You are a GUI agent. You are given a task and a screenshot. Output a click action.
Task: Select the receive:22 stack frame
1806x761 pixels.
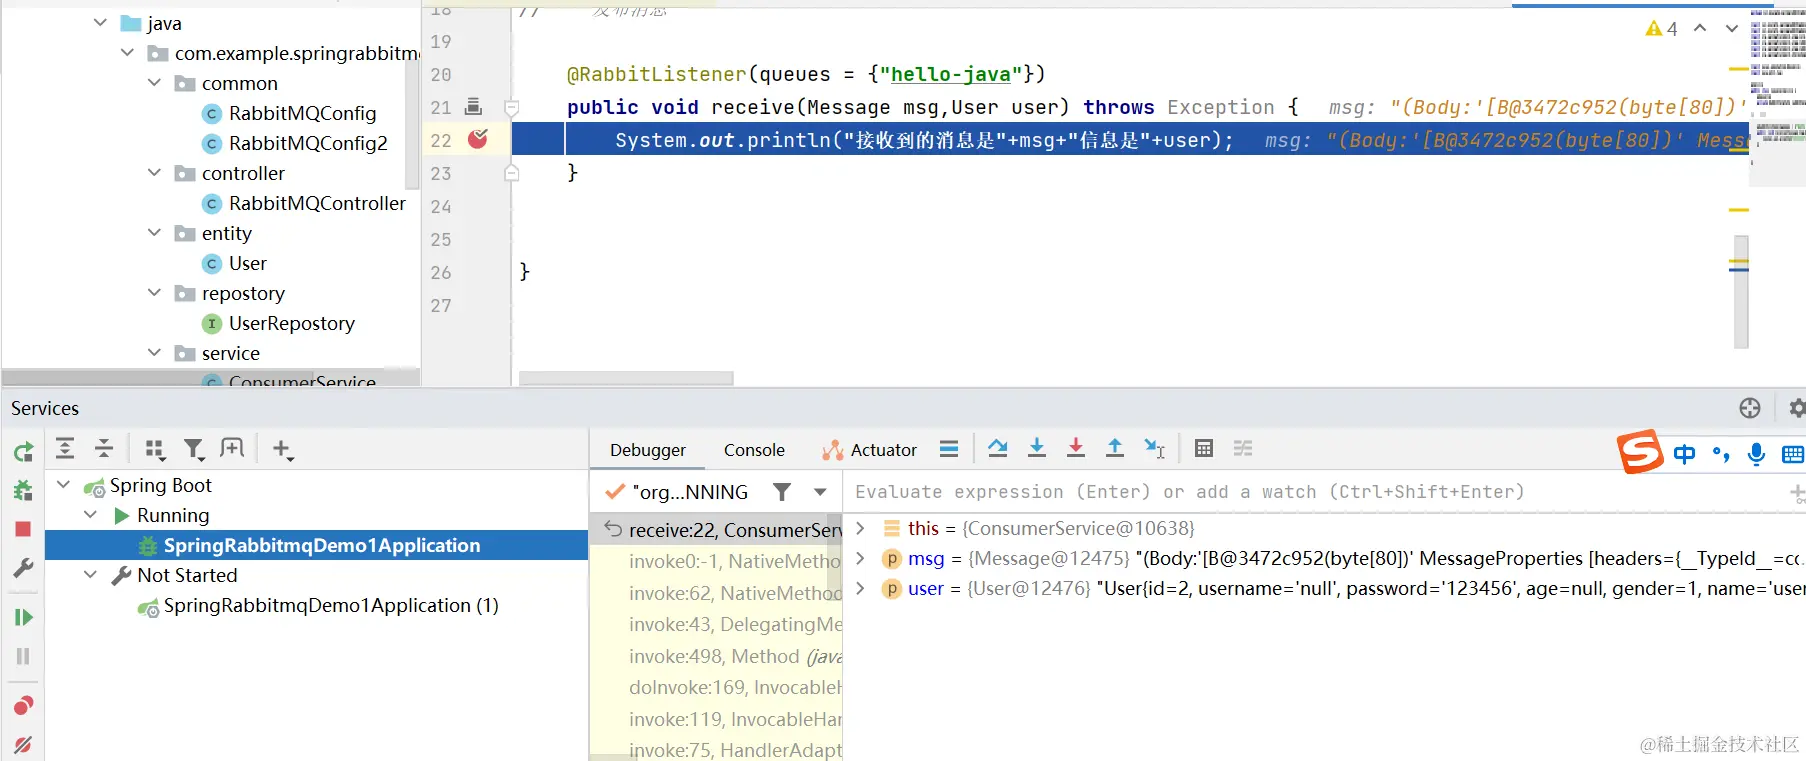(716, 530)
